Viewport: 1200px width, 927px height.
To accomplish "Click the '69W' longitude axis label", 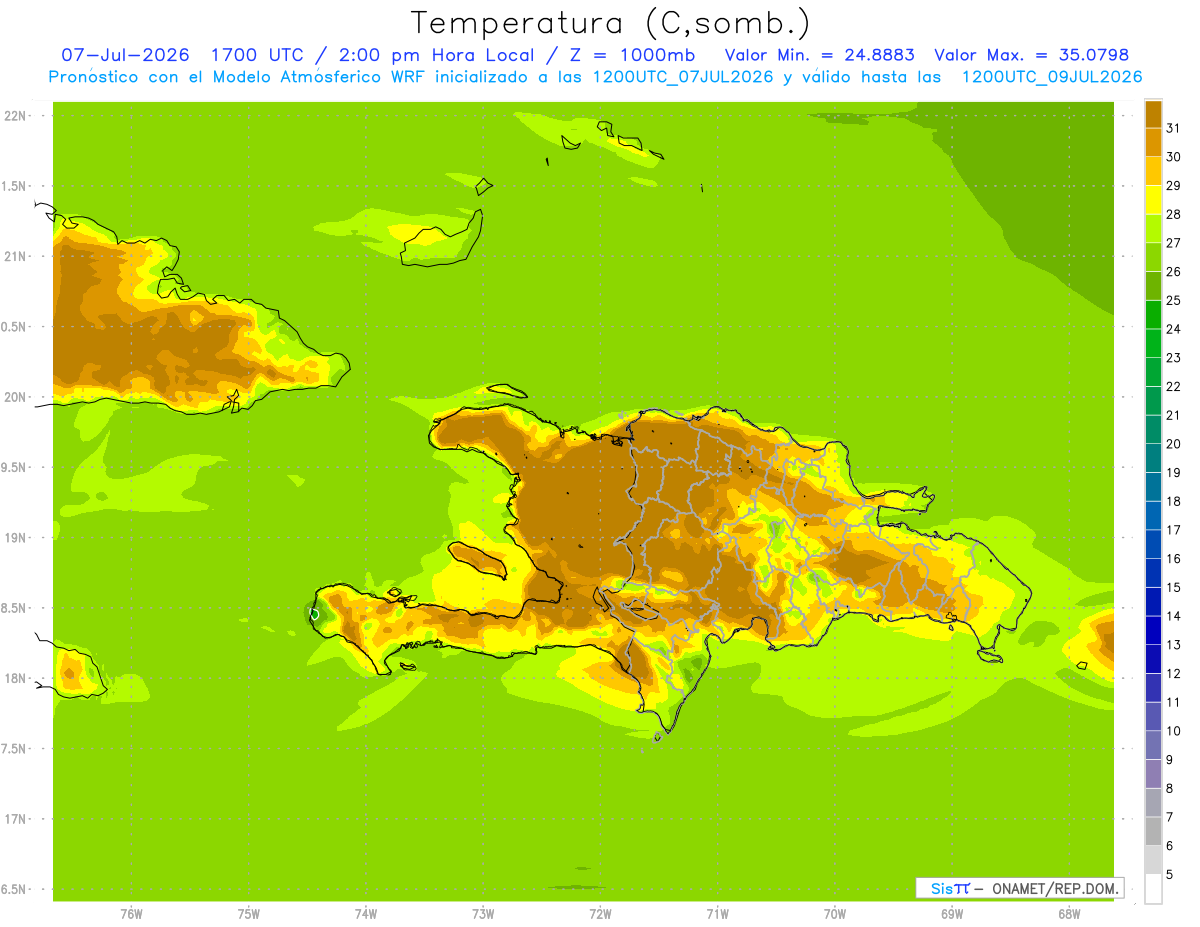I will click(x=952, y=914).
